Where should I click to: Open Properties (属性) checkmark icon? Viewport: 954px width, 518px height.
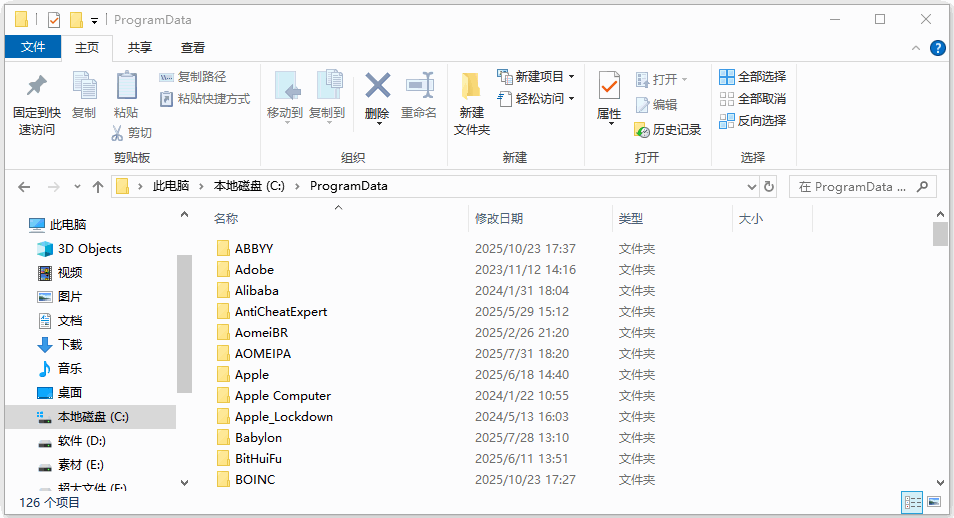pyautogui.click(x=609, y=86)
